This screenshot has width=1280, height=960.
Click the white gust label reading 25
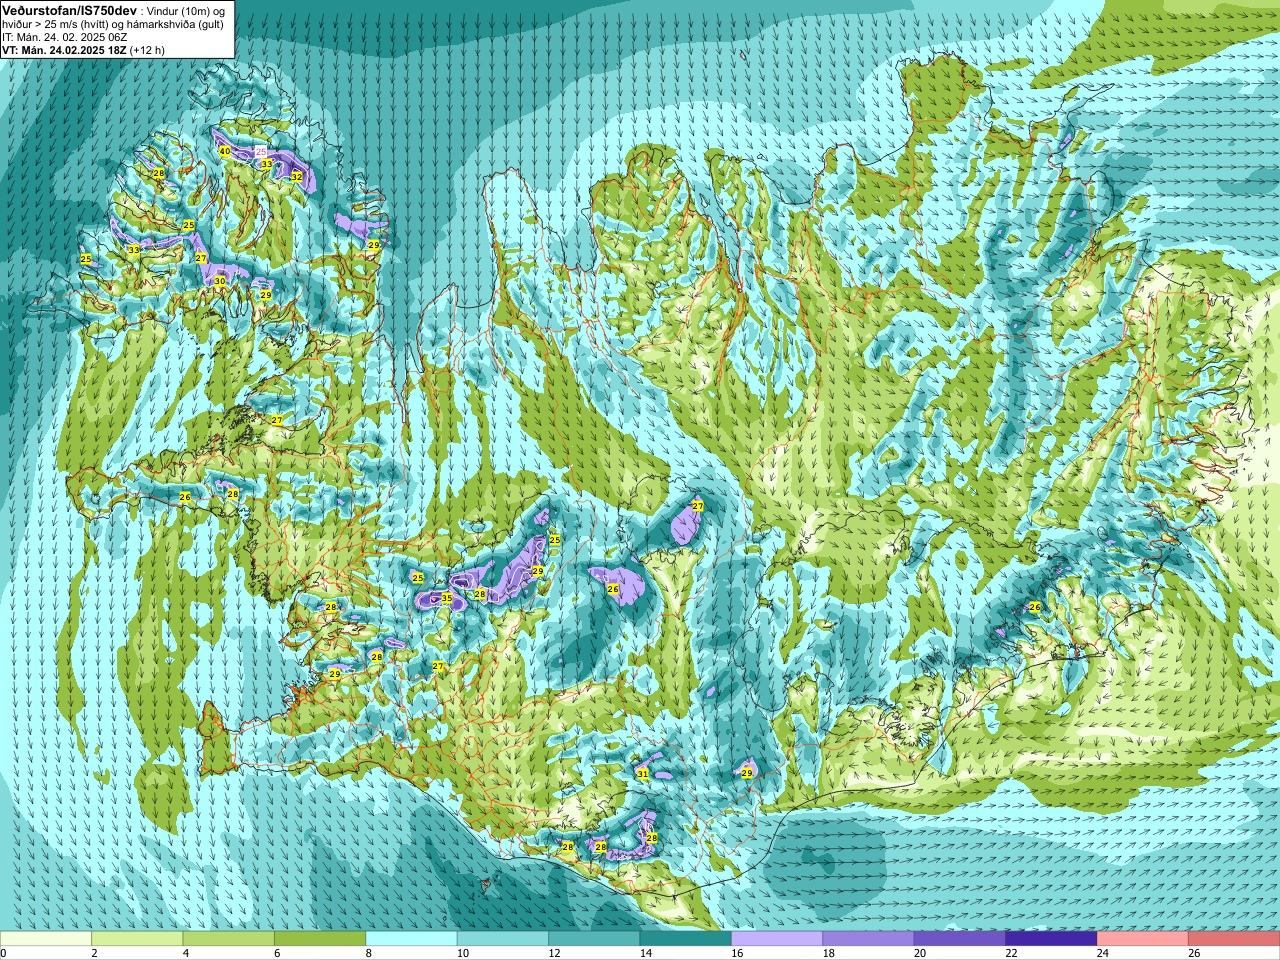click(x=261, y=151)
